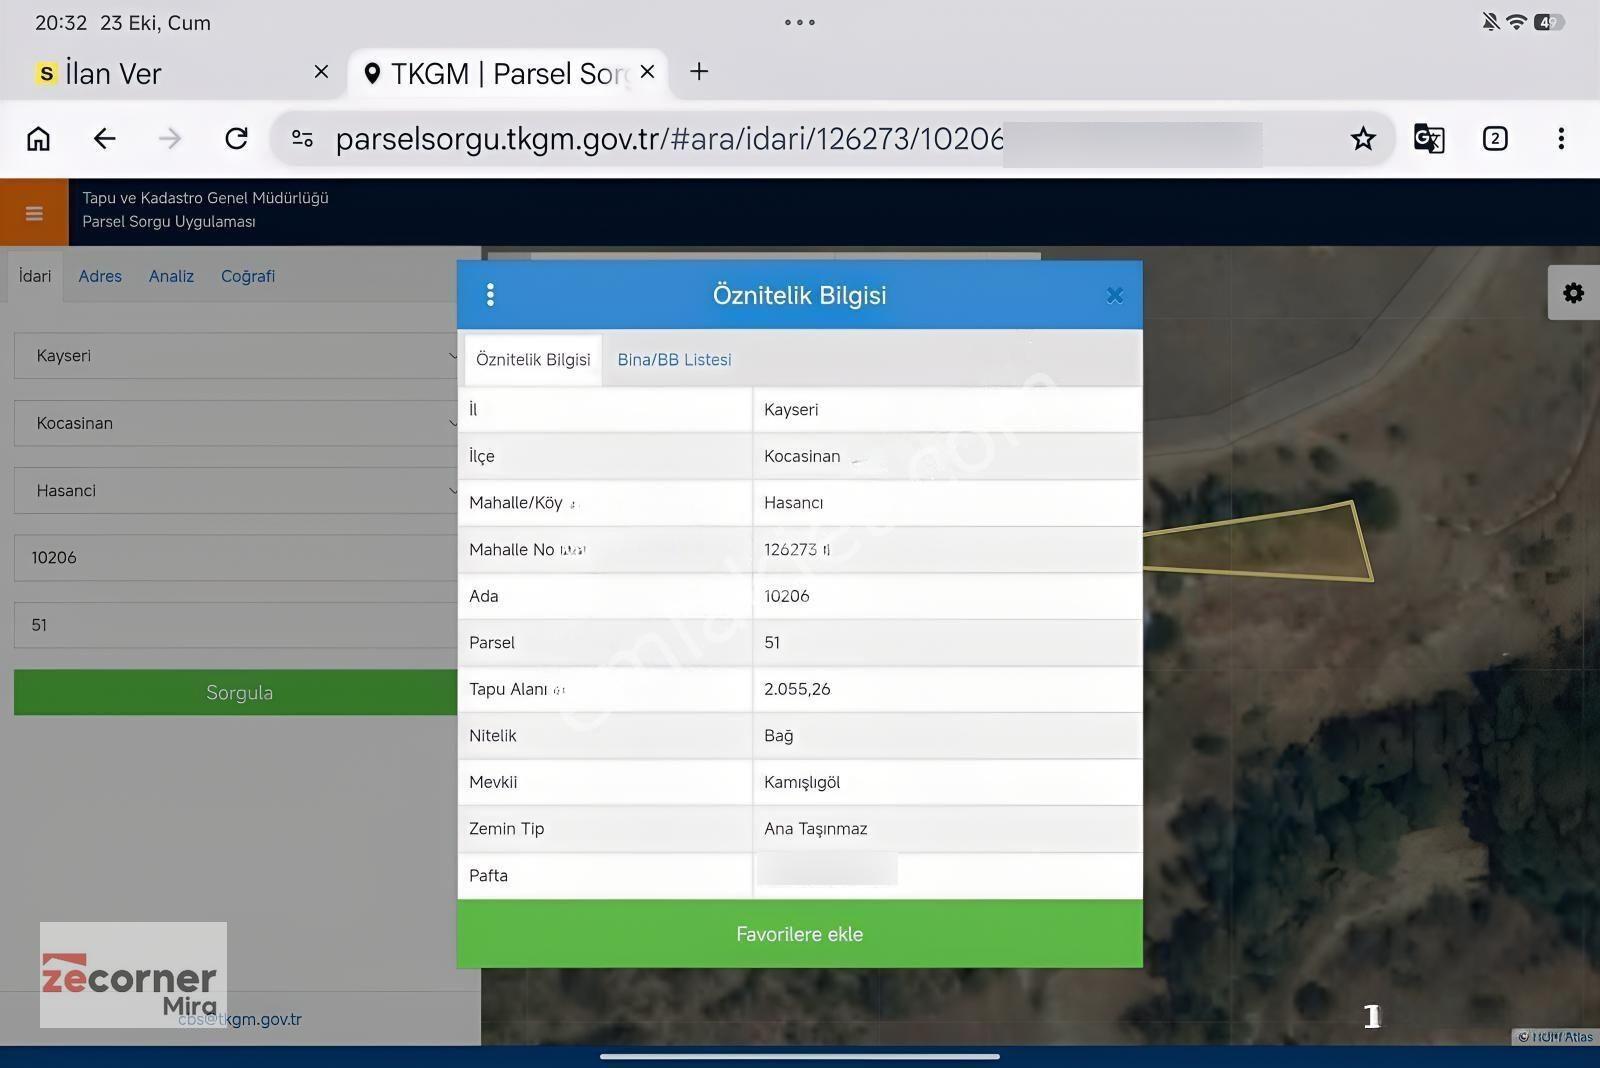Open Google Translate icon in toolbar

pyautogui.click(x=1429, y=139)
